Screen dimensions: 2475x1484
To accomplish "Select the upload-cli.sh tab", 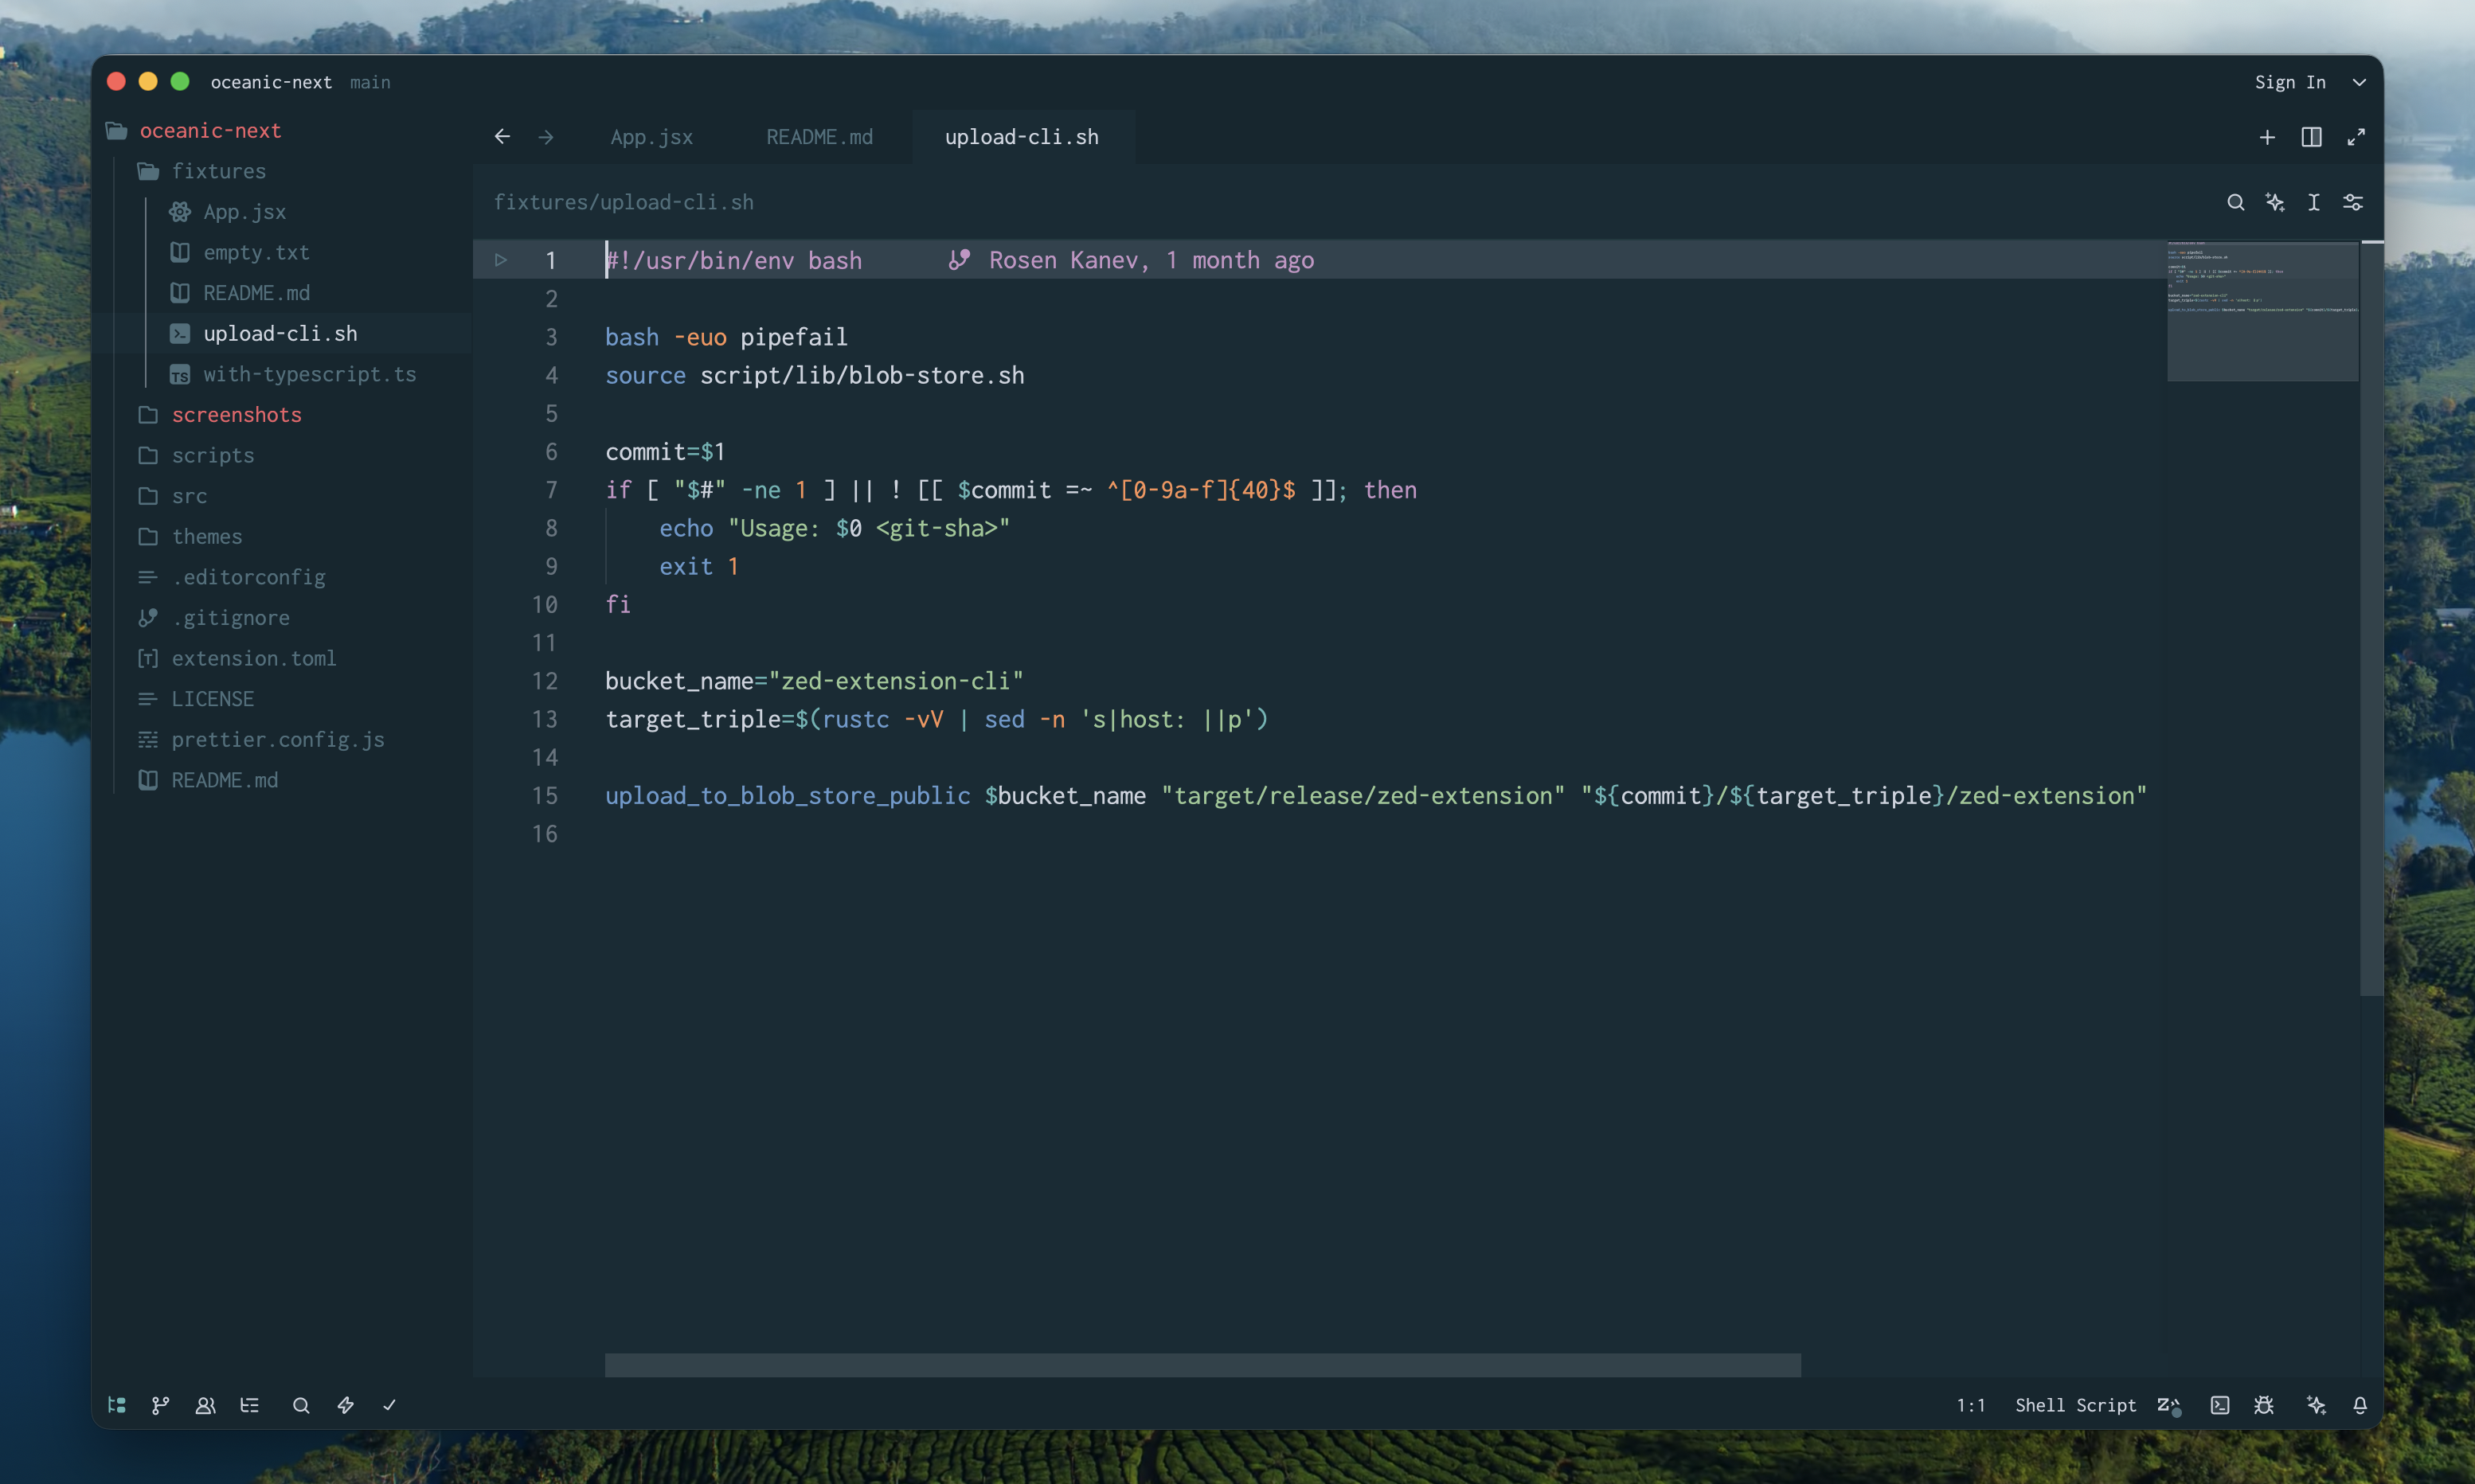I will [x=1022, y=137].
